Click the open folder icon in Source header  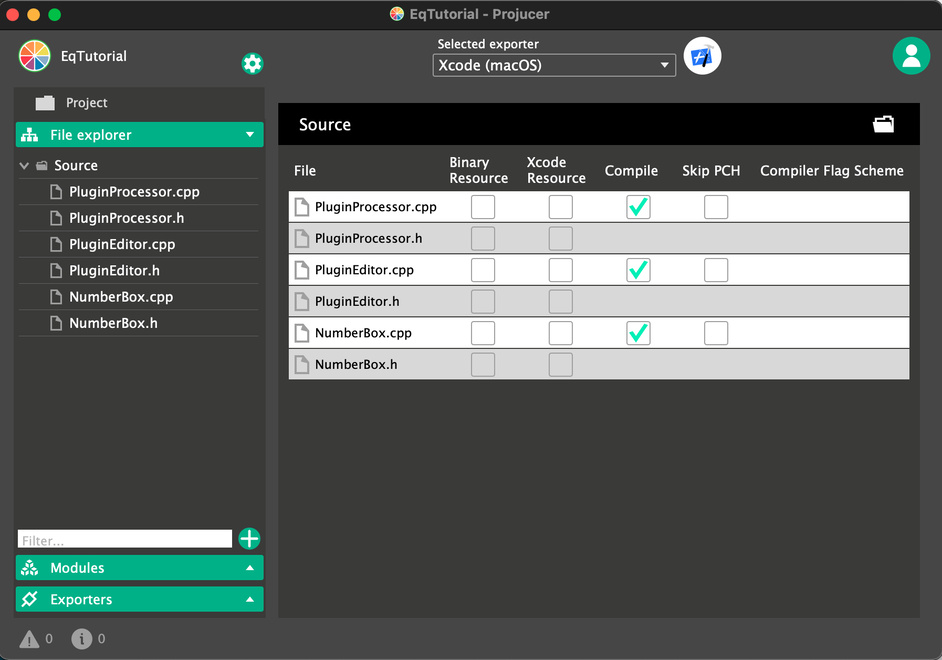[883, 124]
